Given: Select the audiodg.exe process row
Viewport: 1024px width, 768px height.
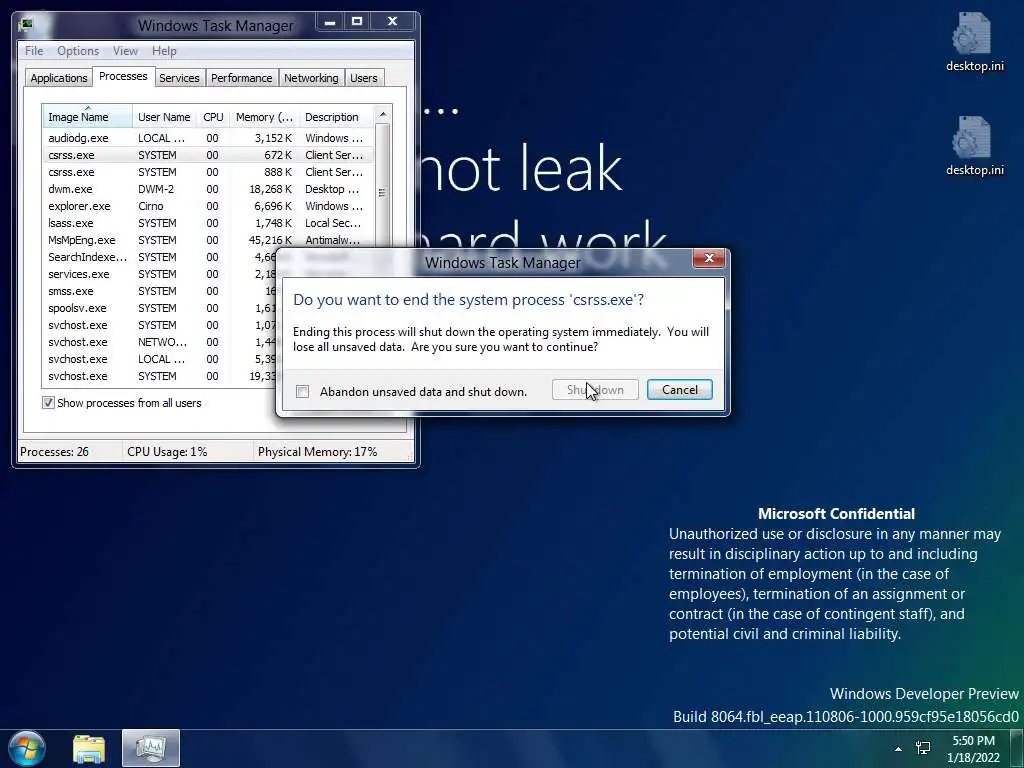Looking at the screenshot, I should (208, 138).
